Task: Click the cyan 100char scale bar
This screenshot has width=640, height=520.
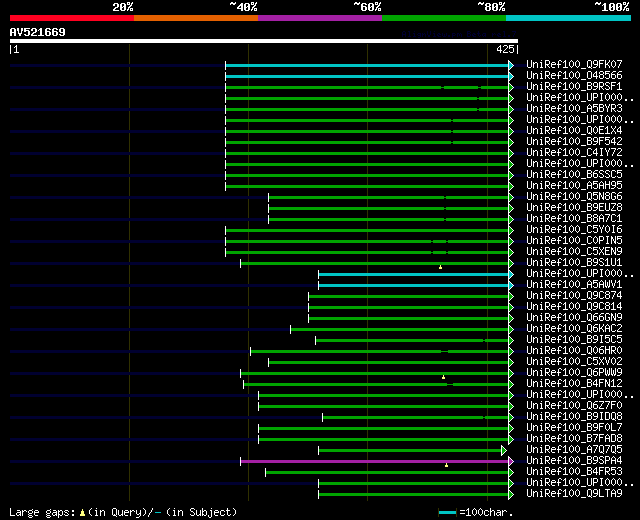Action: pos(447,513)
